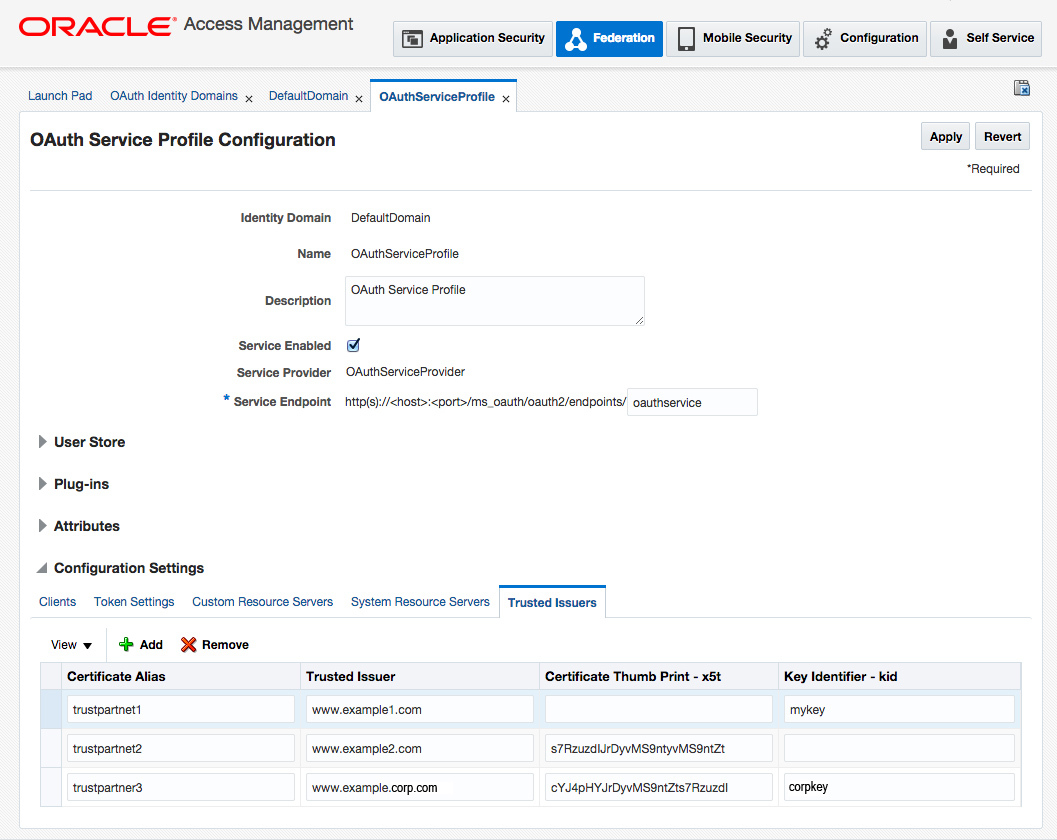Select the Trusted Issuers sub-tab

point(552,602)
